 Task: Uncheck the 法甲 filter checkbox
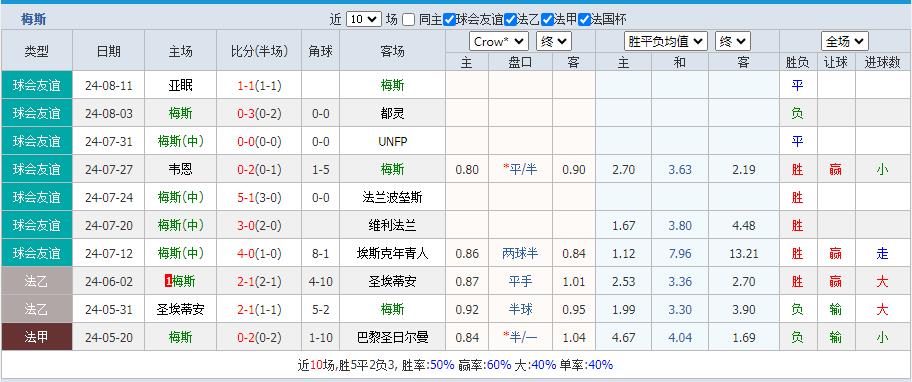(547, 20)
